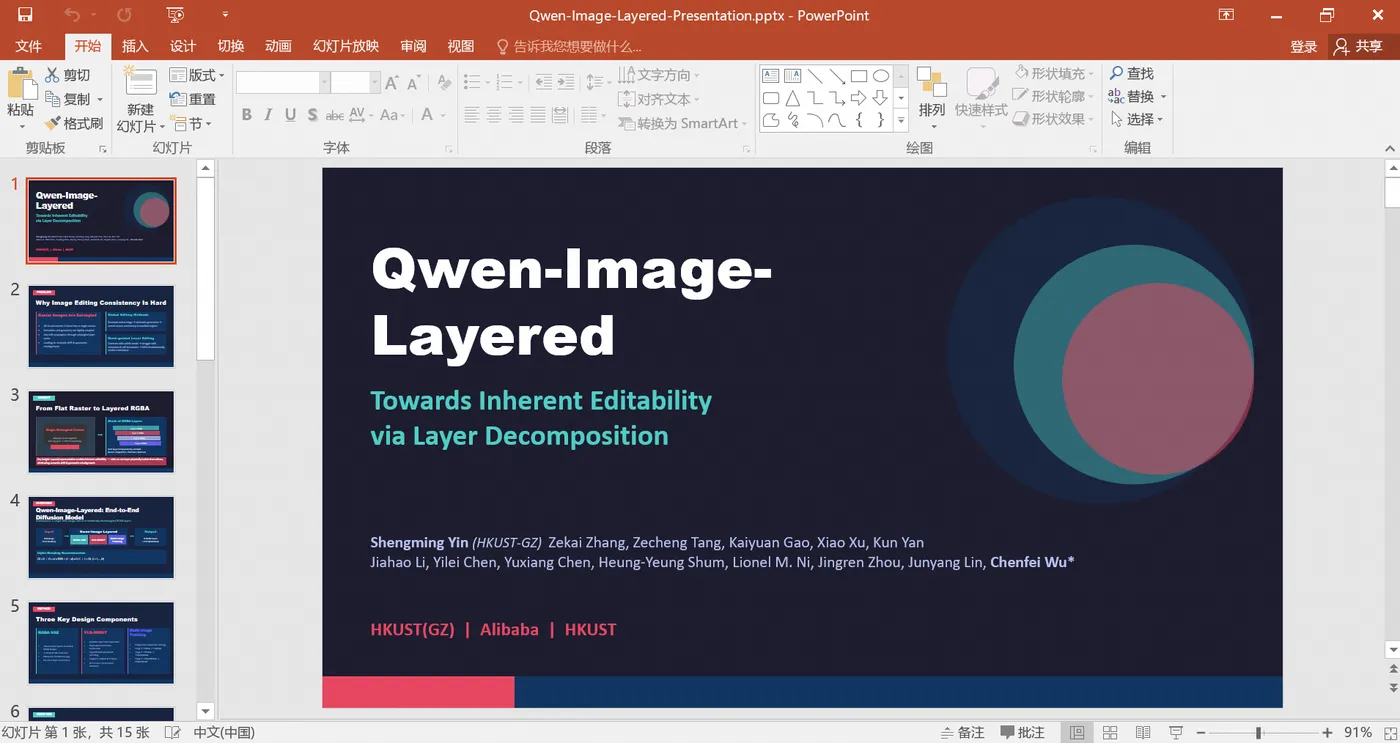This screenshot has width=1400, height=743.
Task: Click the Find (查找) button
Action: tap(1132, 73)
